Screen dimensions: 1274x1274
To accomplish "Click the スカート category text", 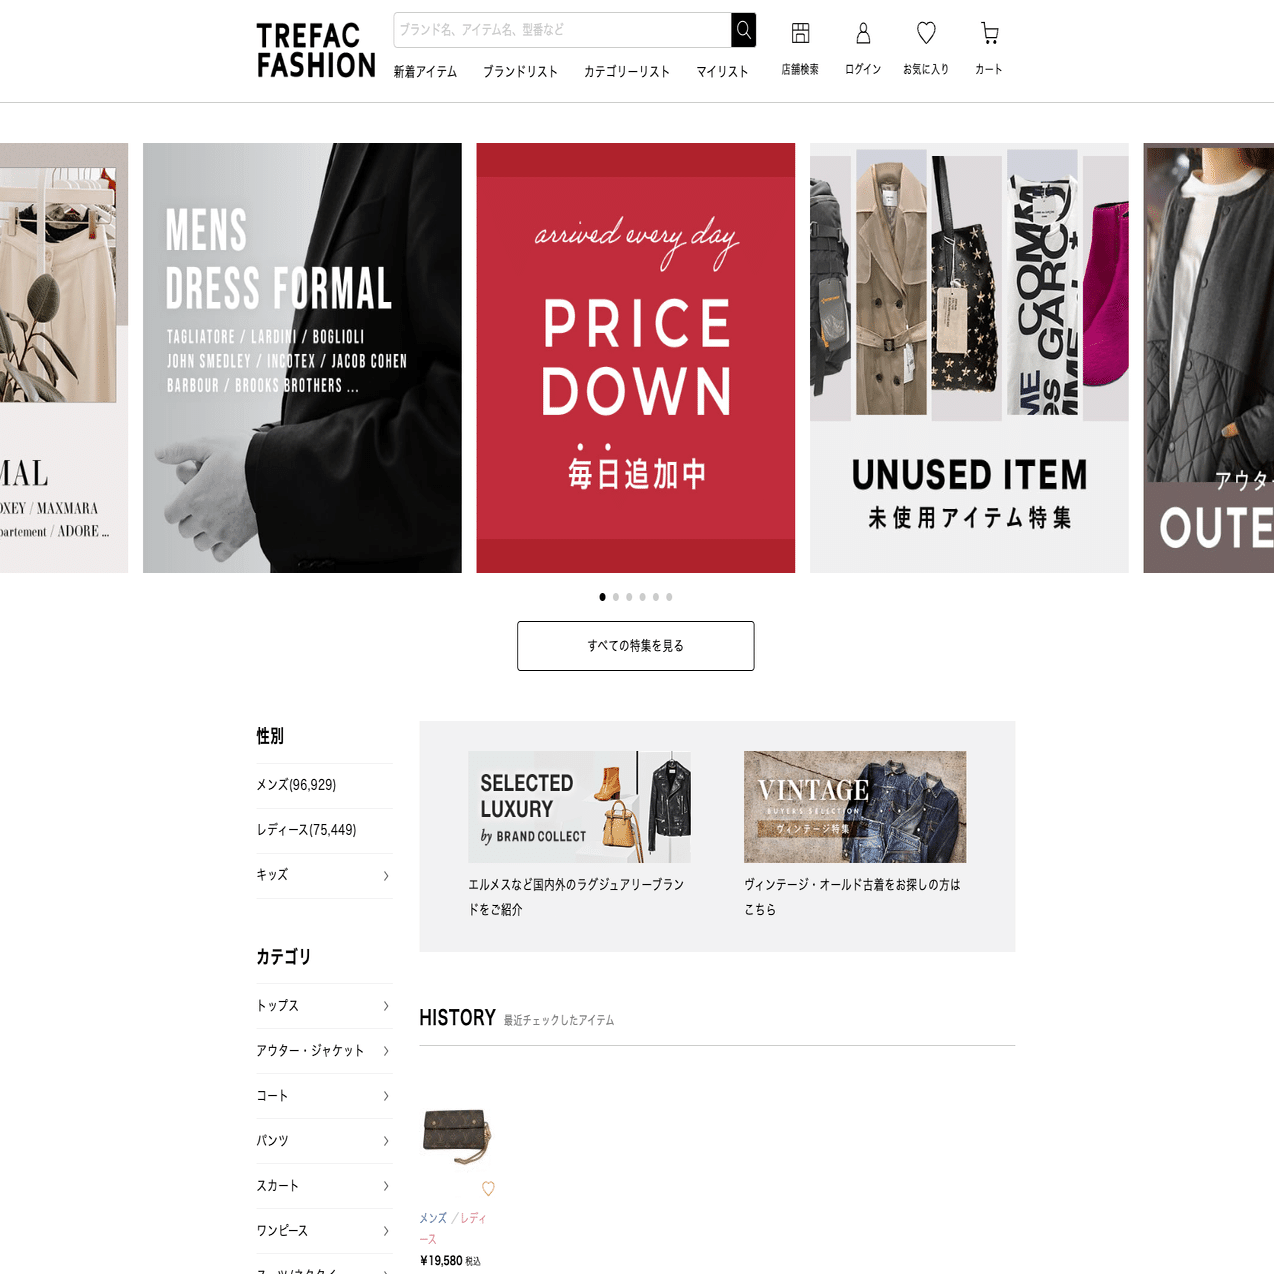I will (x=278, y=1186).
